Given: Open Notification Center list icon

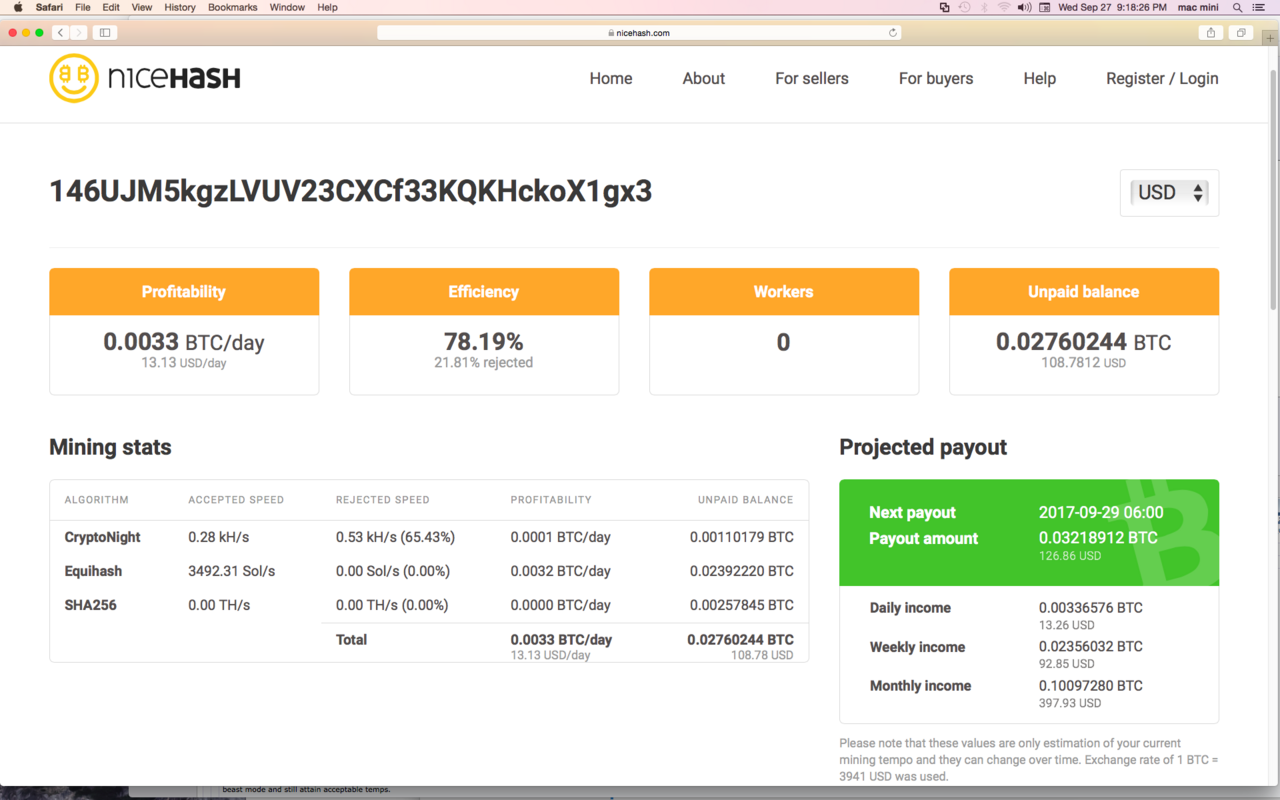Looking at the screenshot, I should (1259, 7).
